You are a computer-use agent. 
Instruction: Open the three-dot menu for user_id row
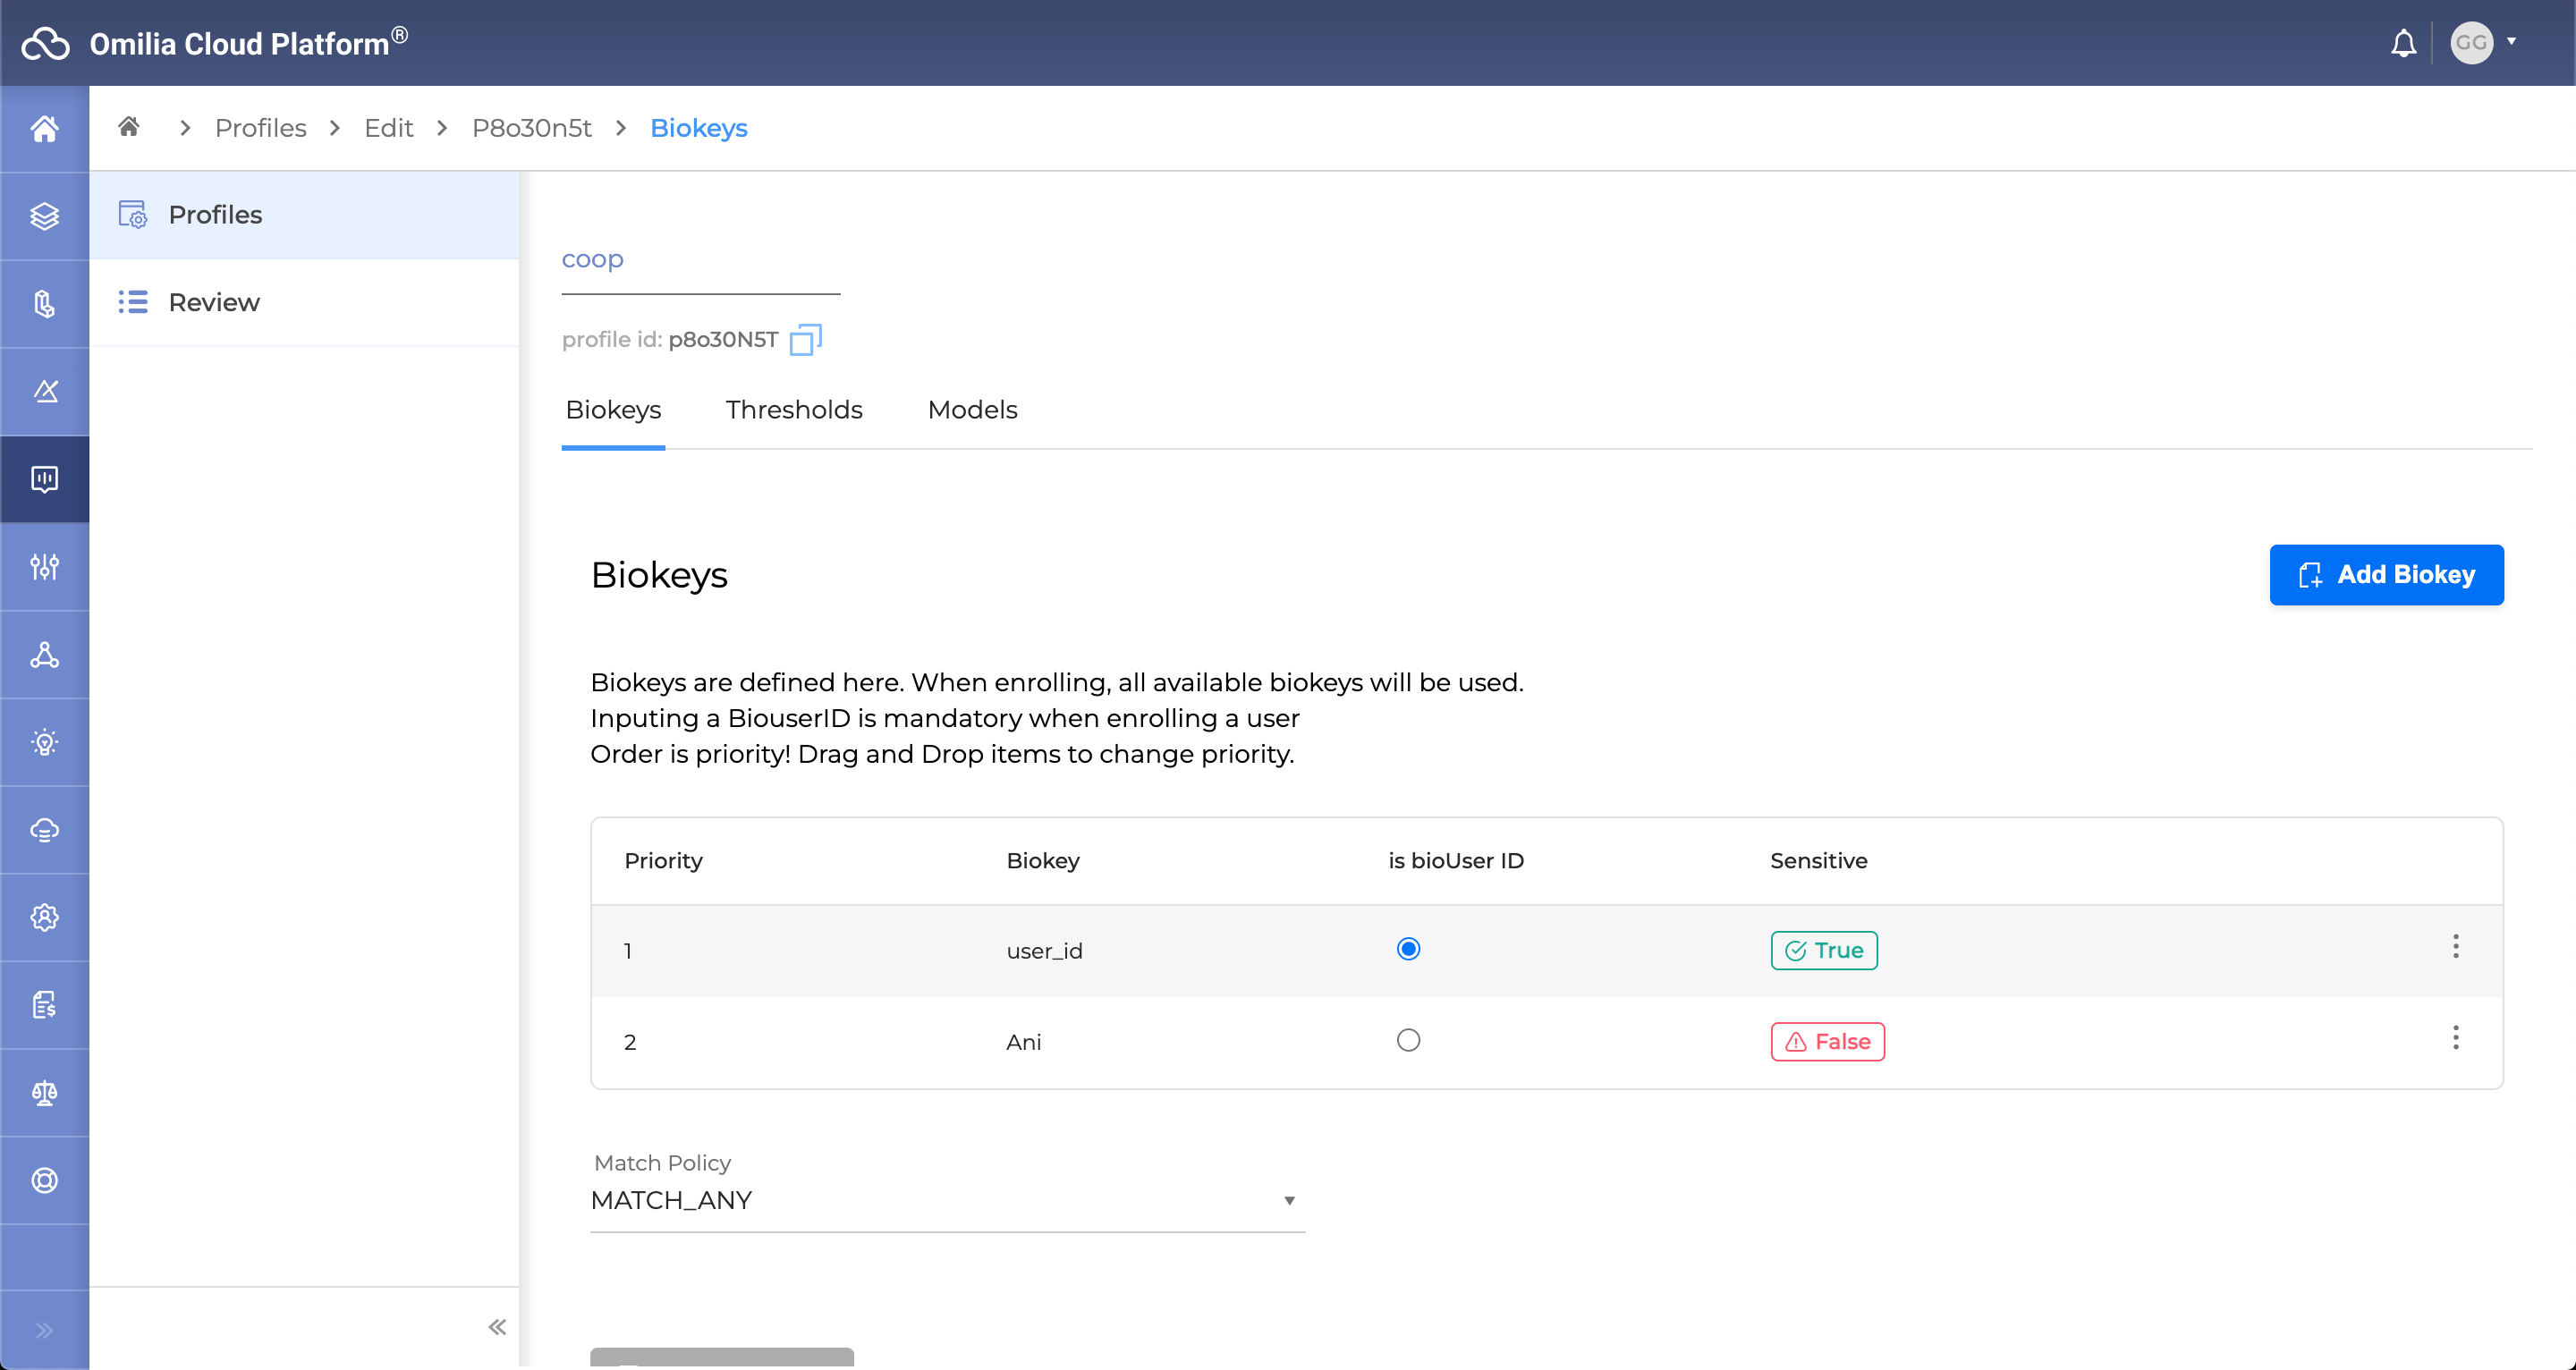(x=2455, y=946)
